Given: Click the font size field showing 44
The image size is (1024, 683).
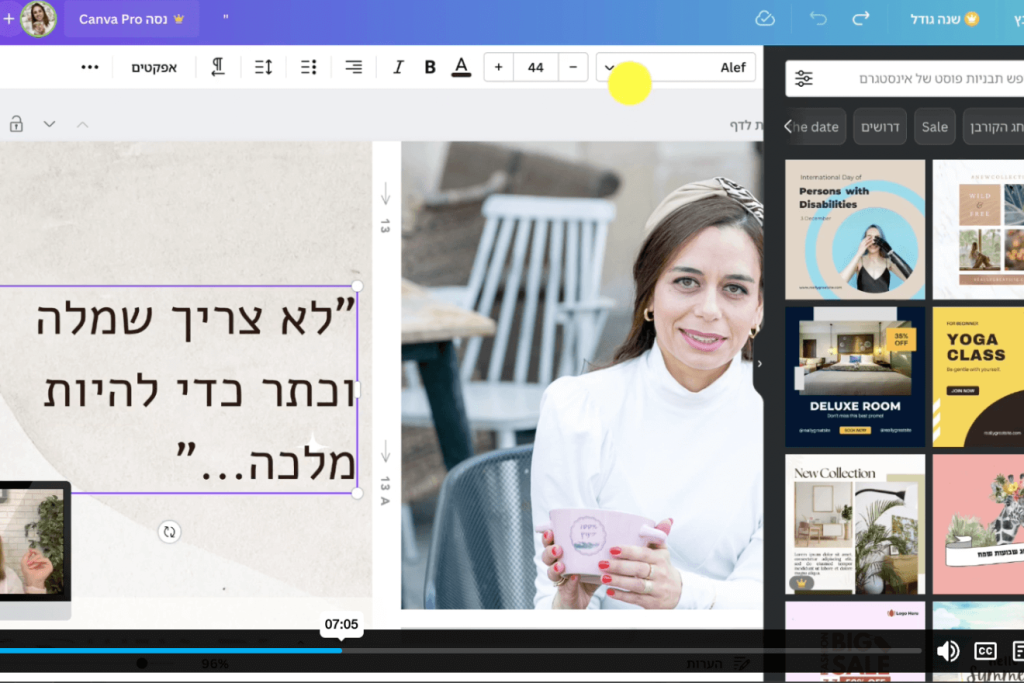Looking at the screenshot, I should coord(536,67).
